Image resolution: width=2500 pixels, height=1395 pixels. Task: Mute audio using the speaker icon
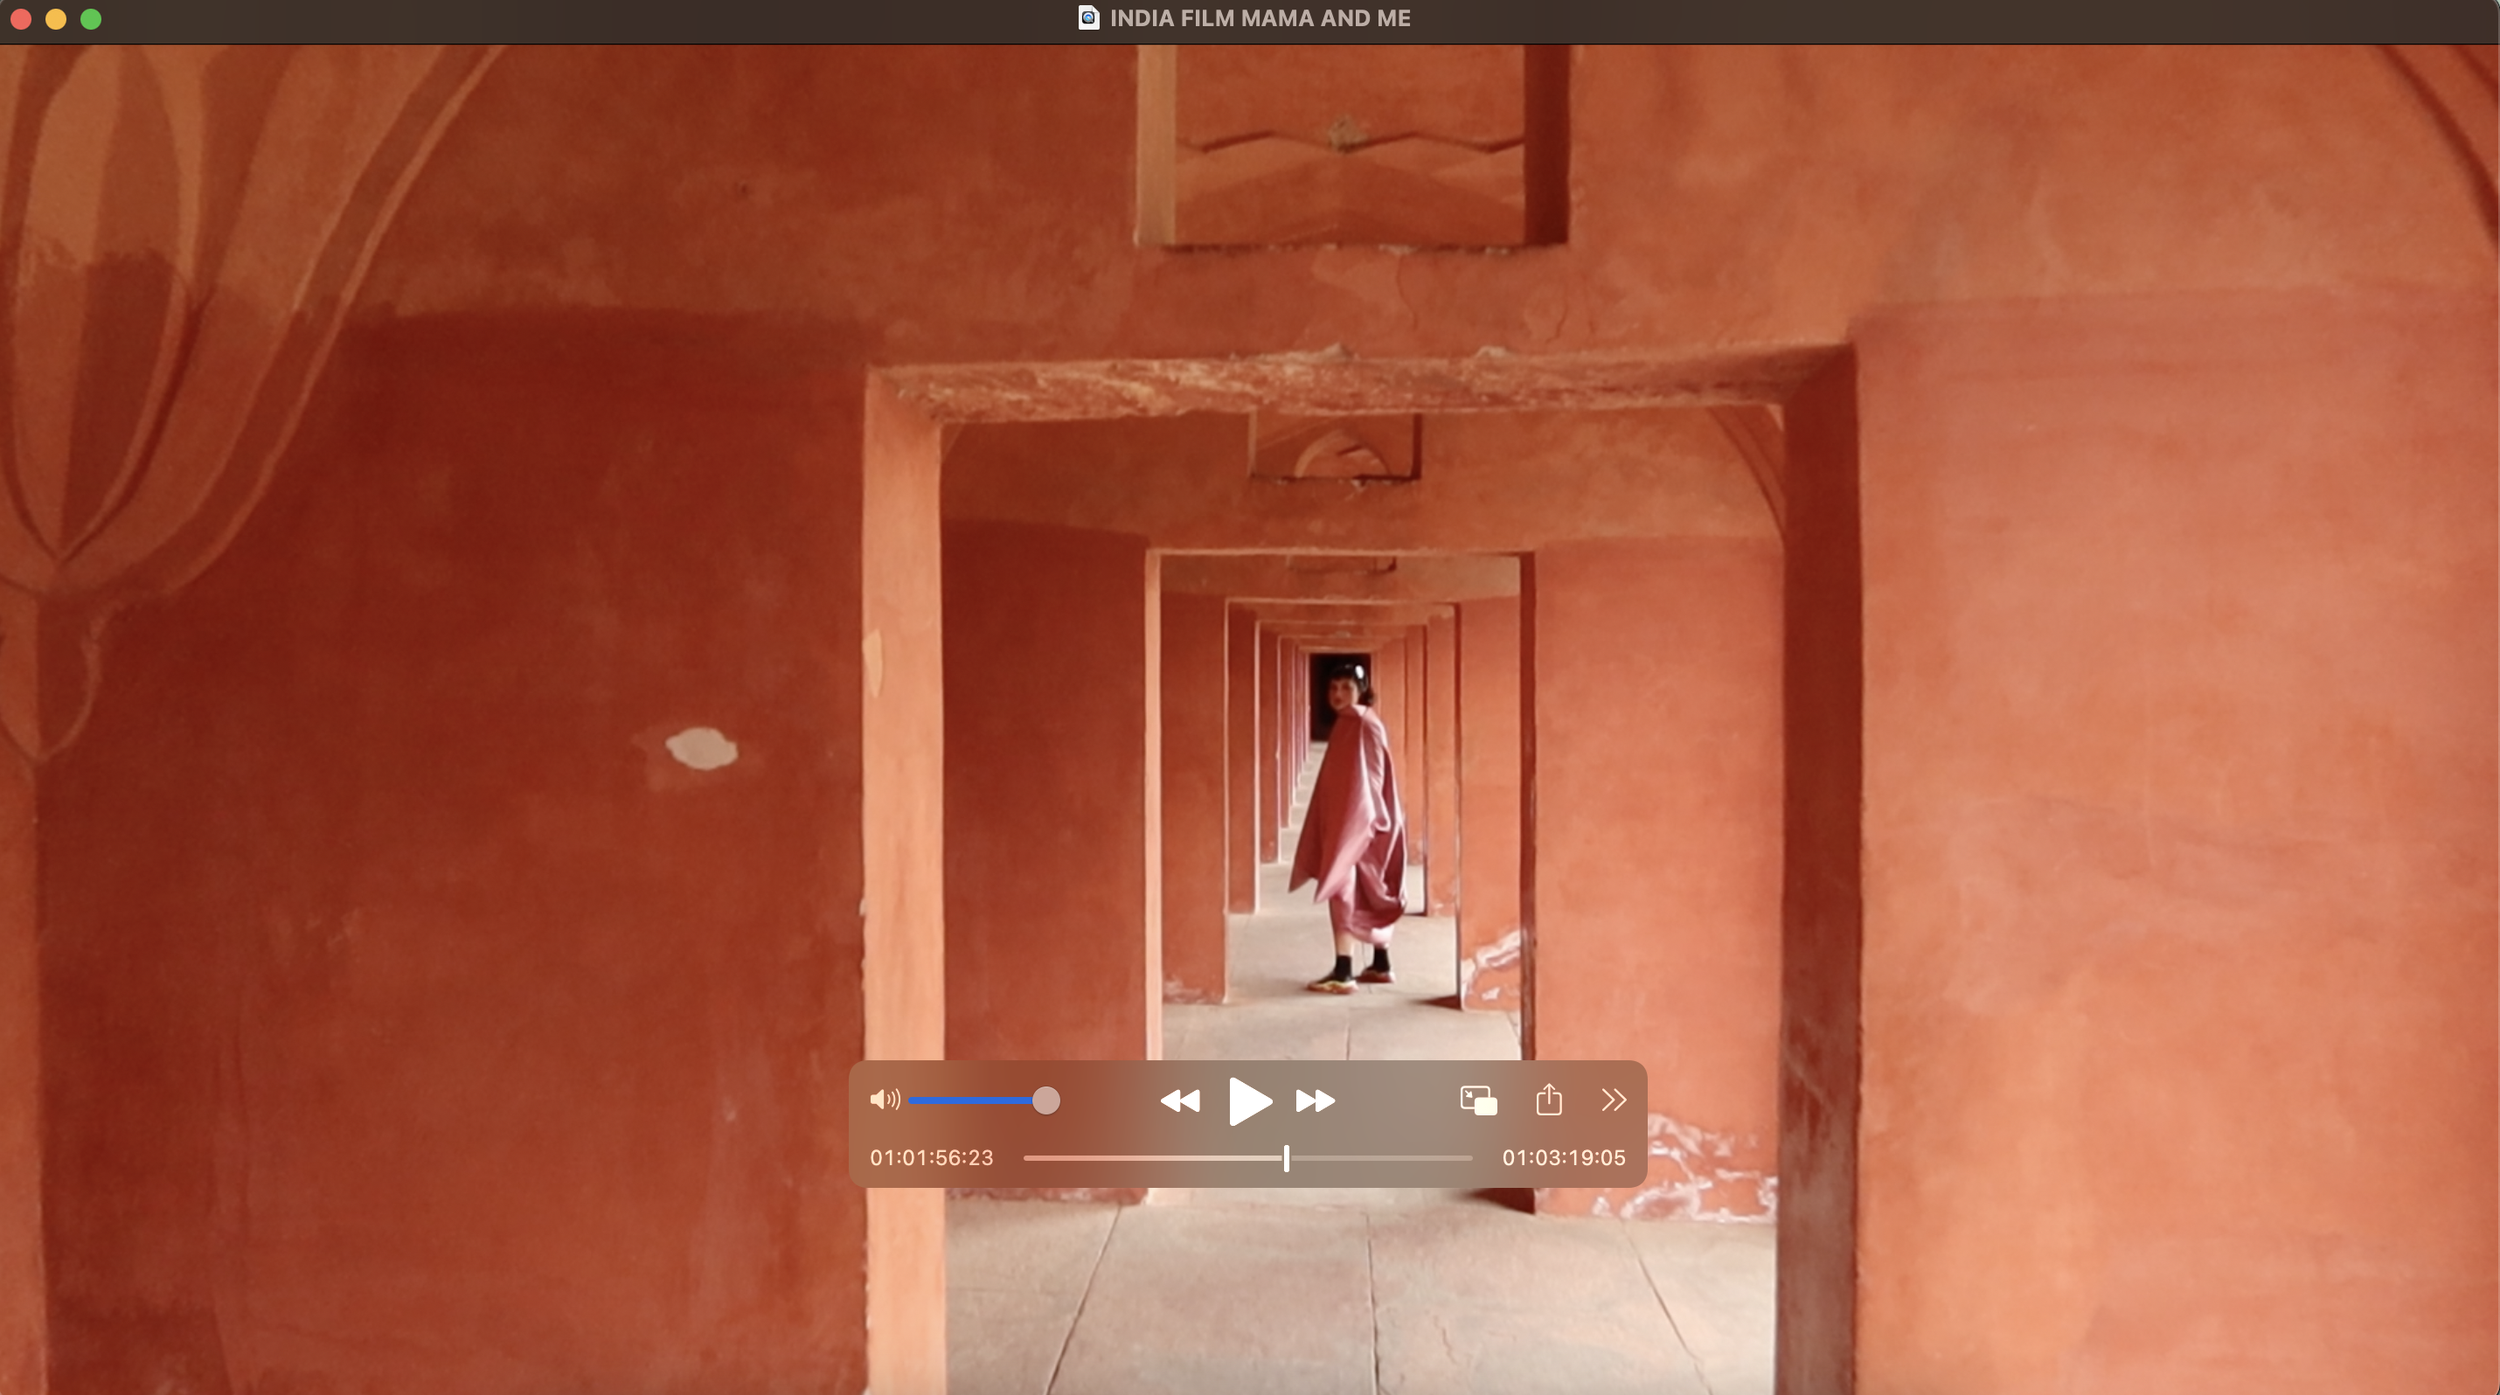pyautogui.click(x=884, y=1100)
